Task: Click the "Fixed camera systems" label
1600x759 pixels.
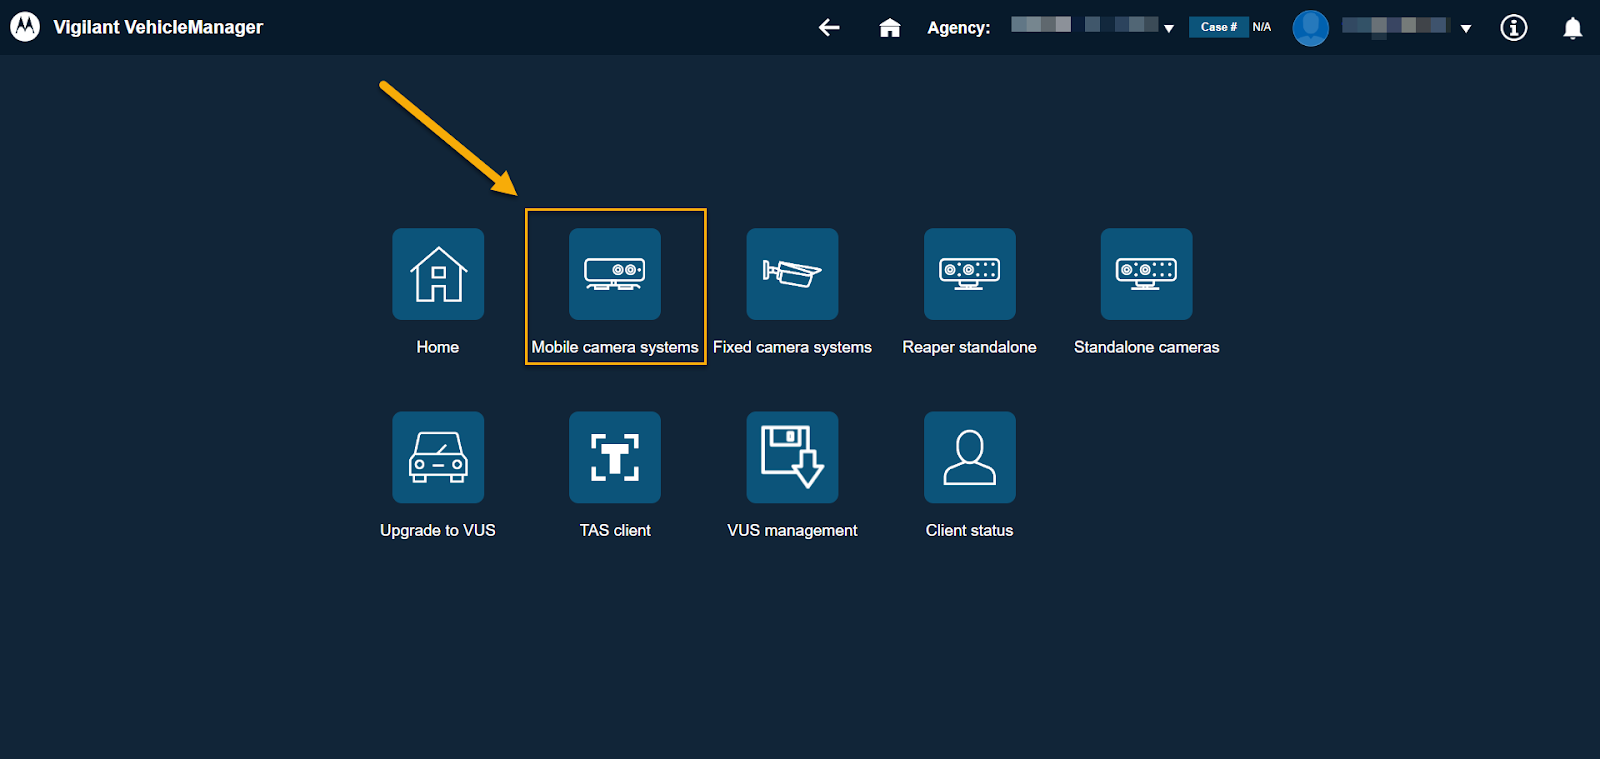Action: [x=792, y=347]
